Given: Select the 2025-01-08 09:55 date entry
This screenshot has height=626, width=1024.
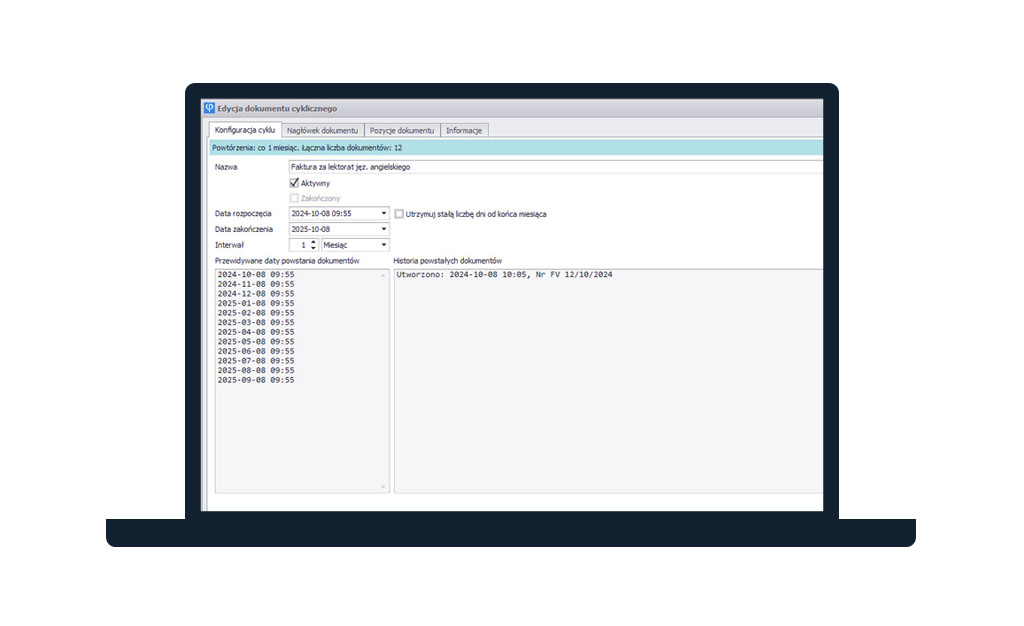Looking at the screenshot, I should click(256, 303).
